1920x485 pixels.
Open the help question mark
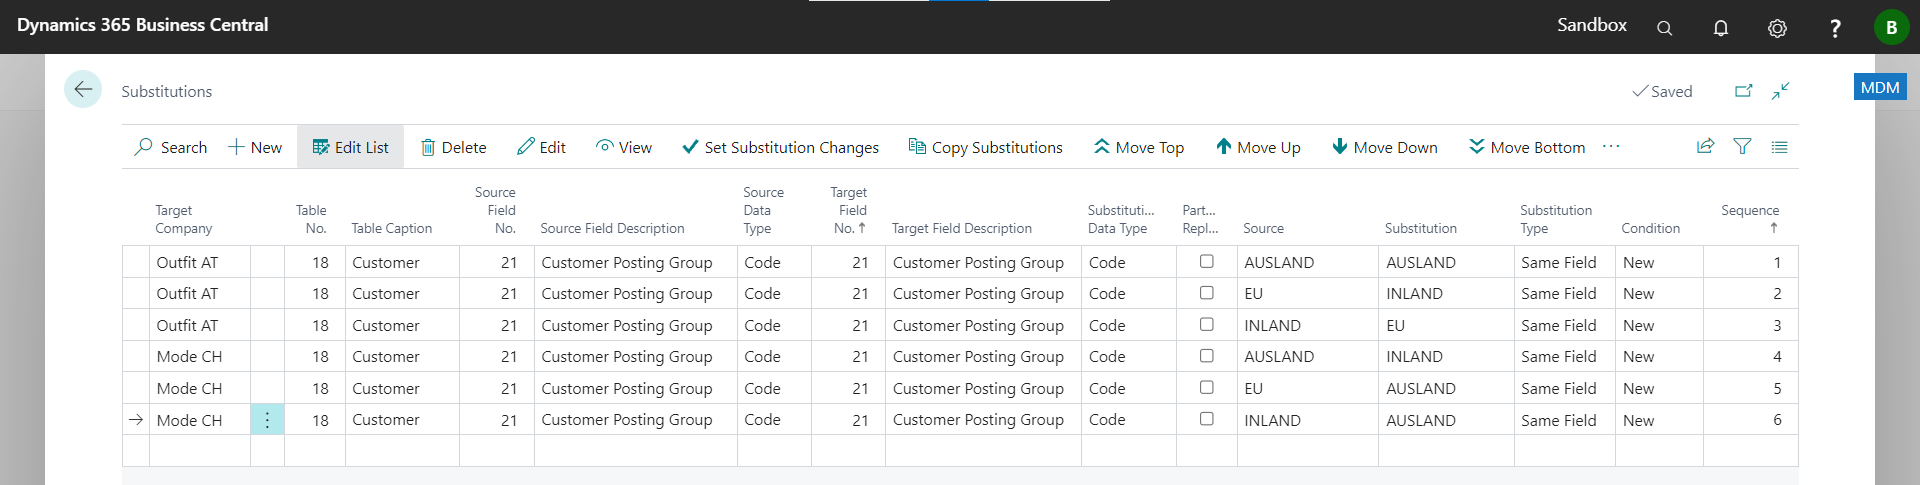coord(1834,28)
